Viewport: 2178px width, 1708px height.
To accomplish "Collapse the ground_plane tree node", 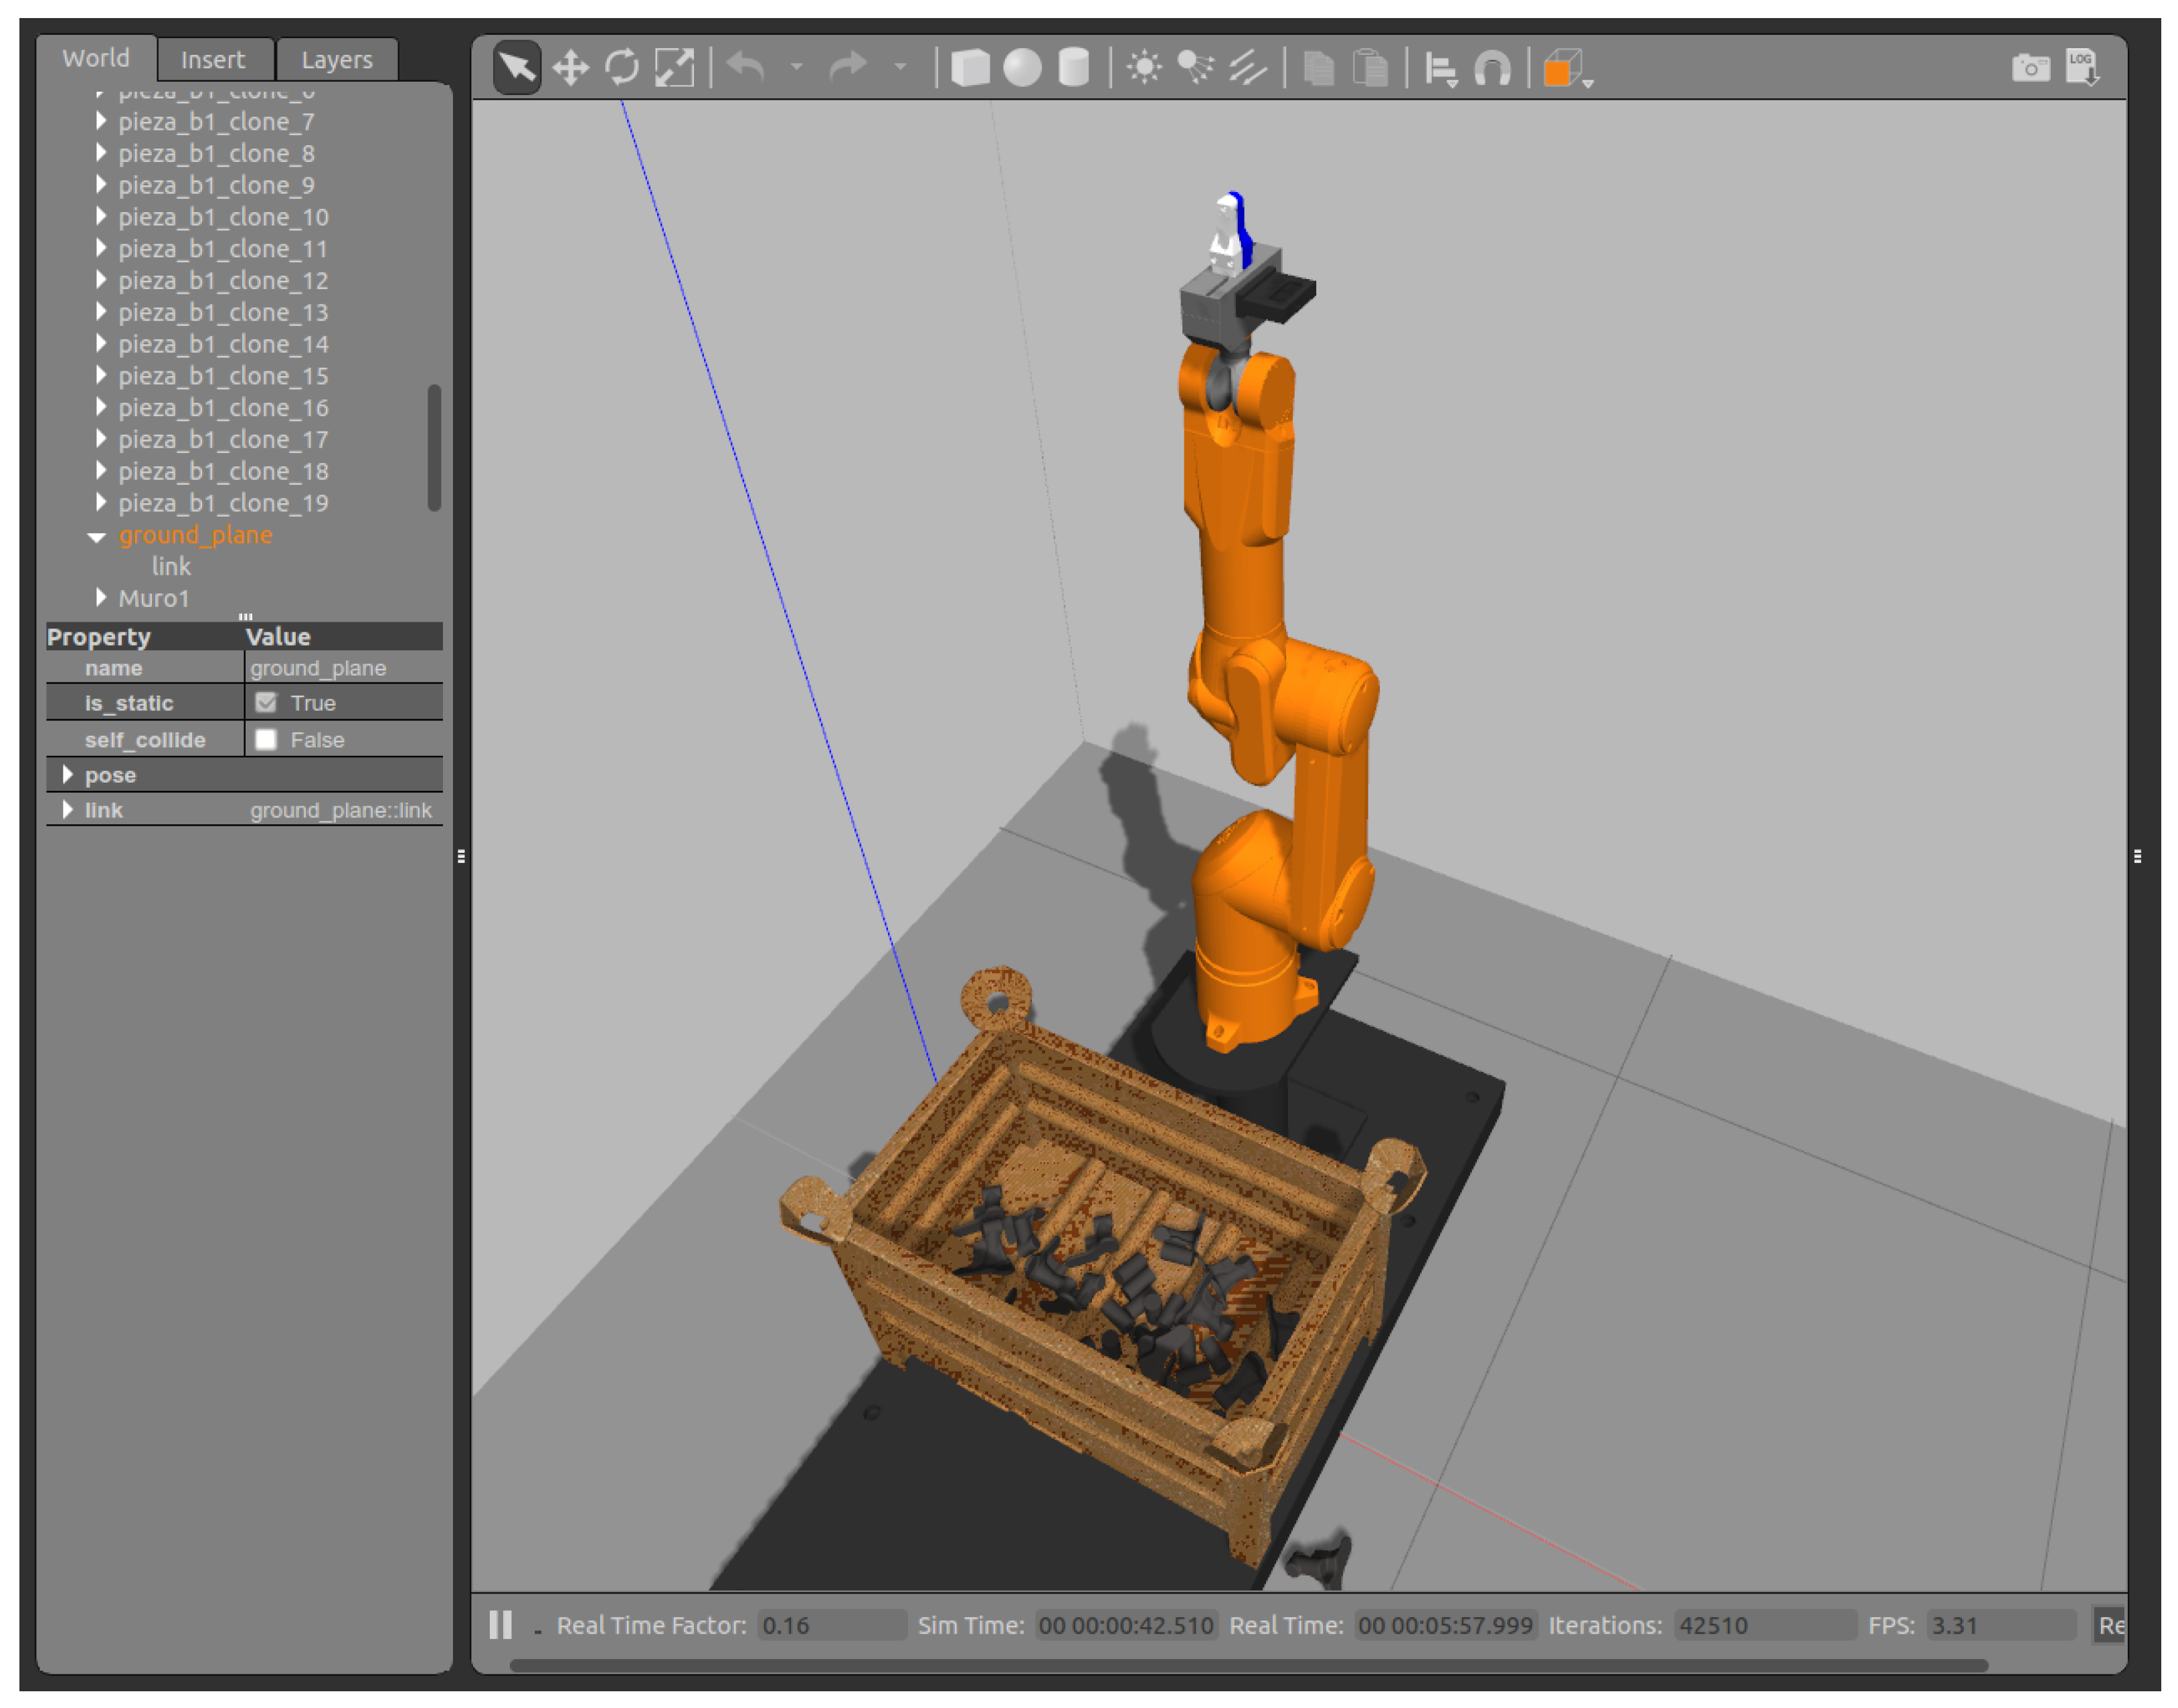I will (97, 536).
